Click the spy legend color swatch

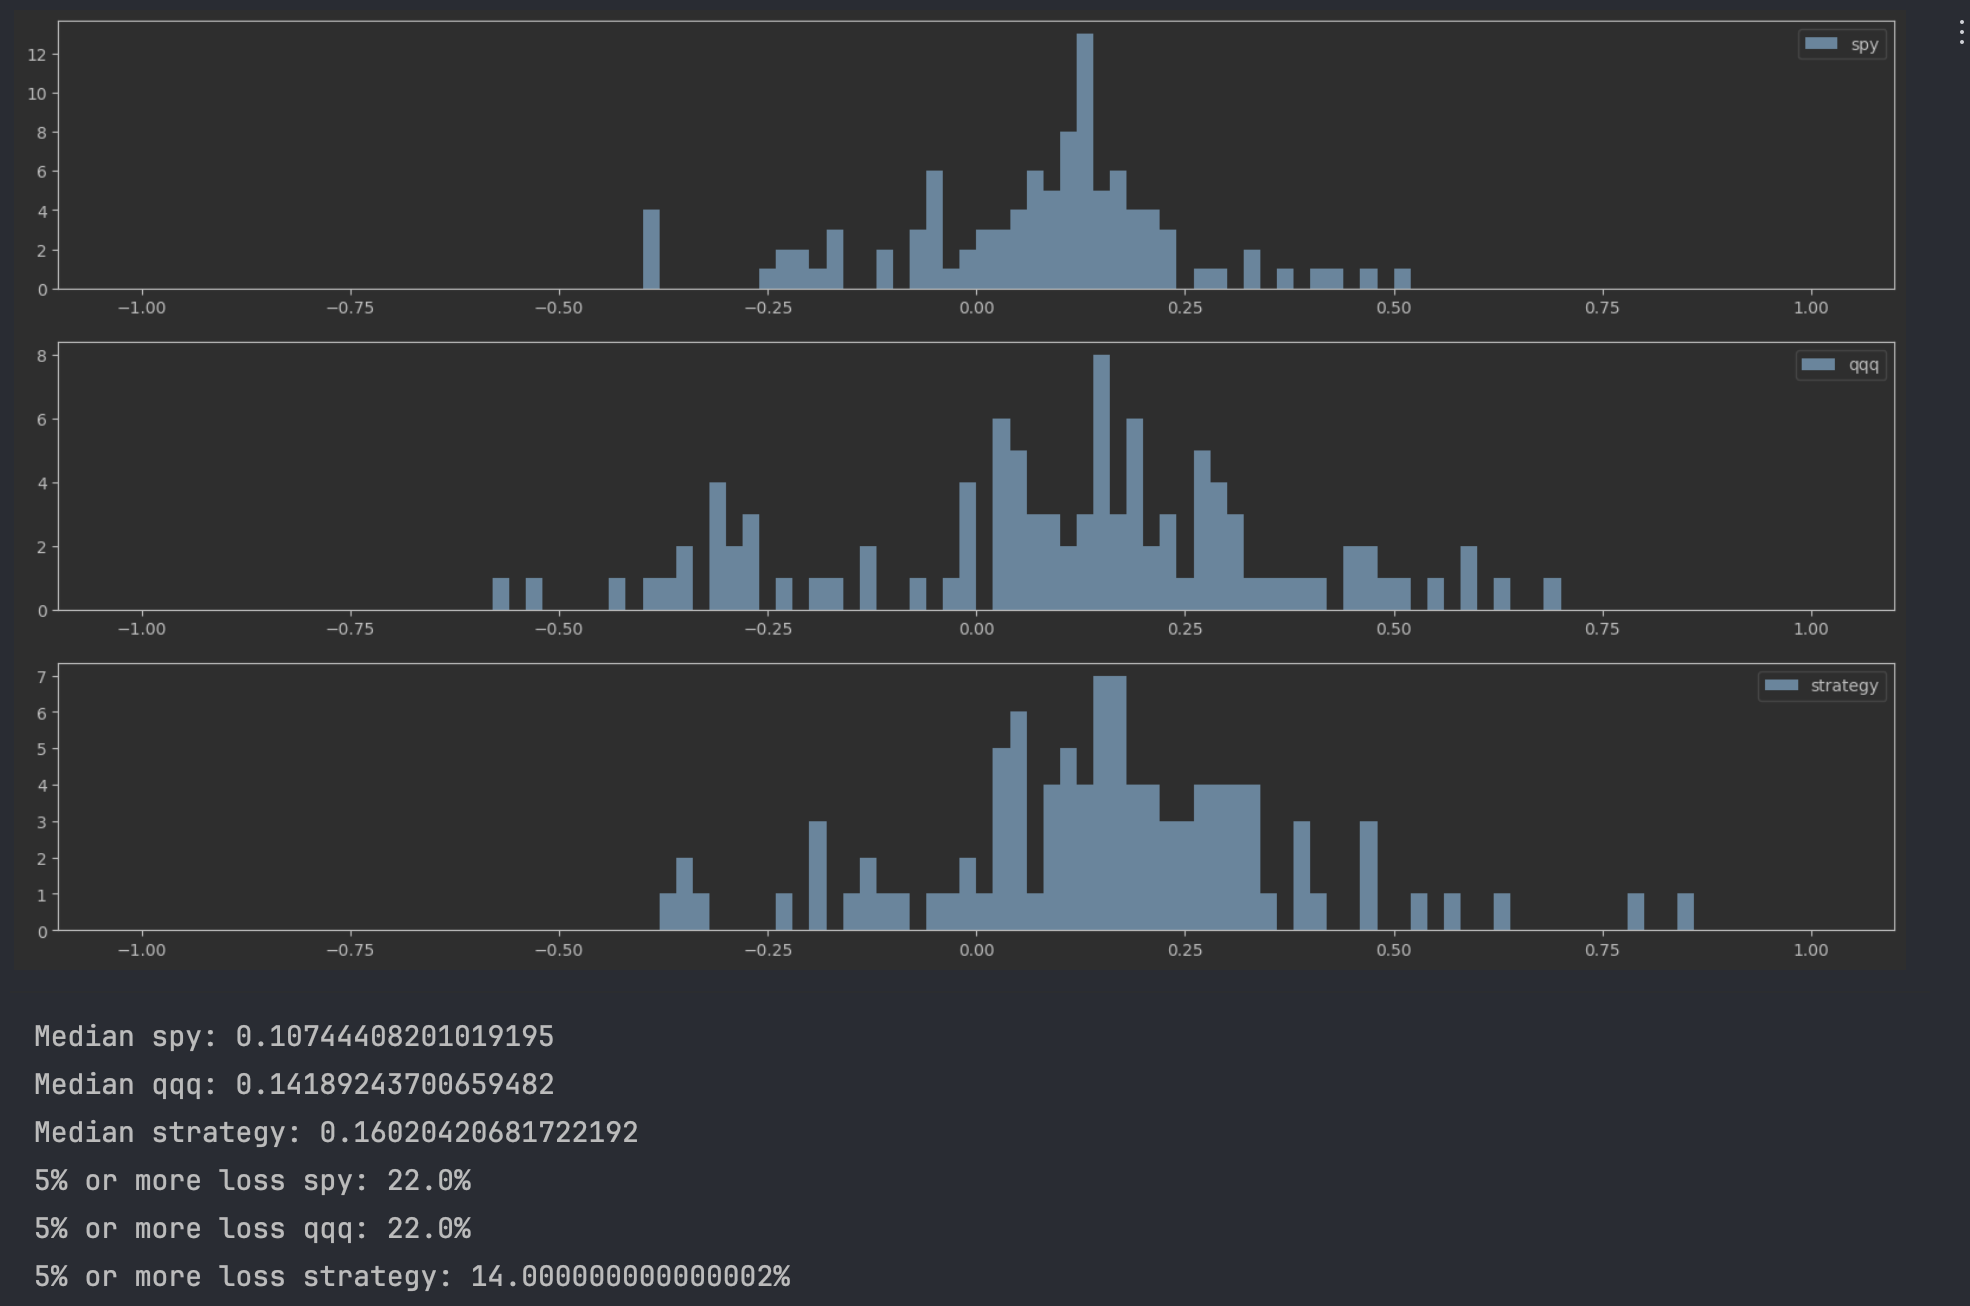1821,44
